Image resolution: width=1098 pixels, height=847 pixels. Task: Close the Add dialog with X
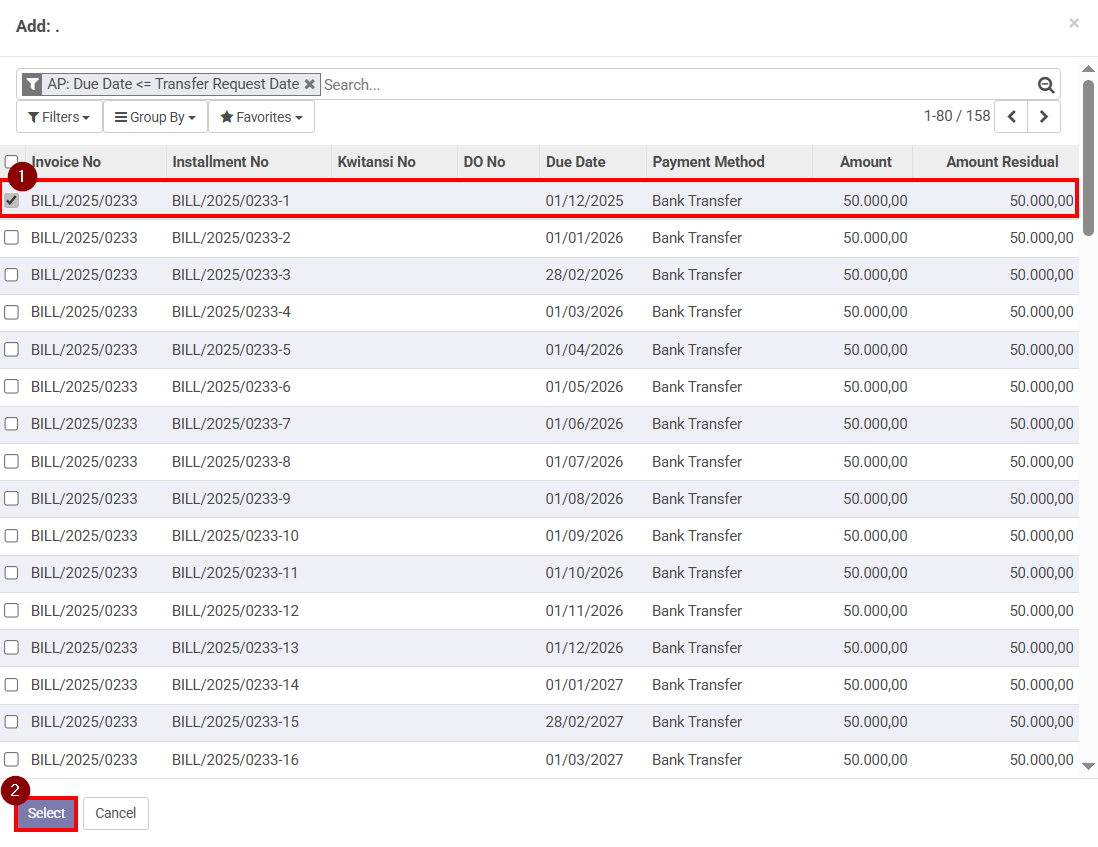click(x=1074, y=23)
